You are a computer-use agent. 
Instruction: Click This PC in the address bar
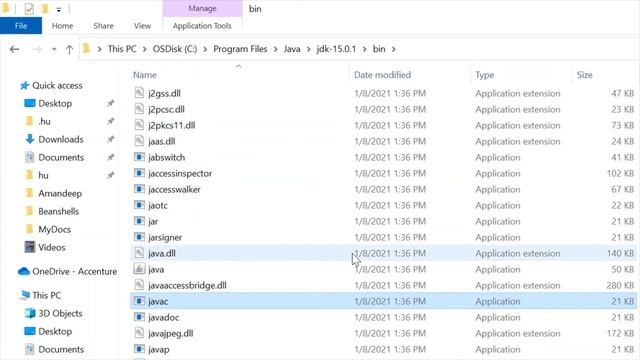[122, 49]
